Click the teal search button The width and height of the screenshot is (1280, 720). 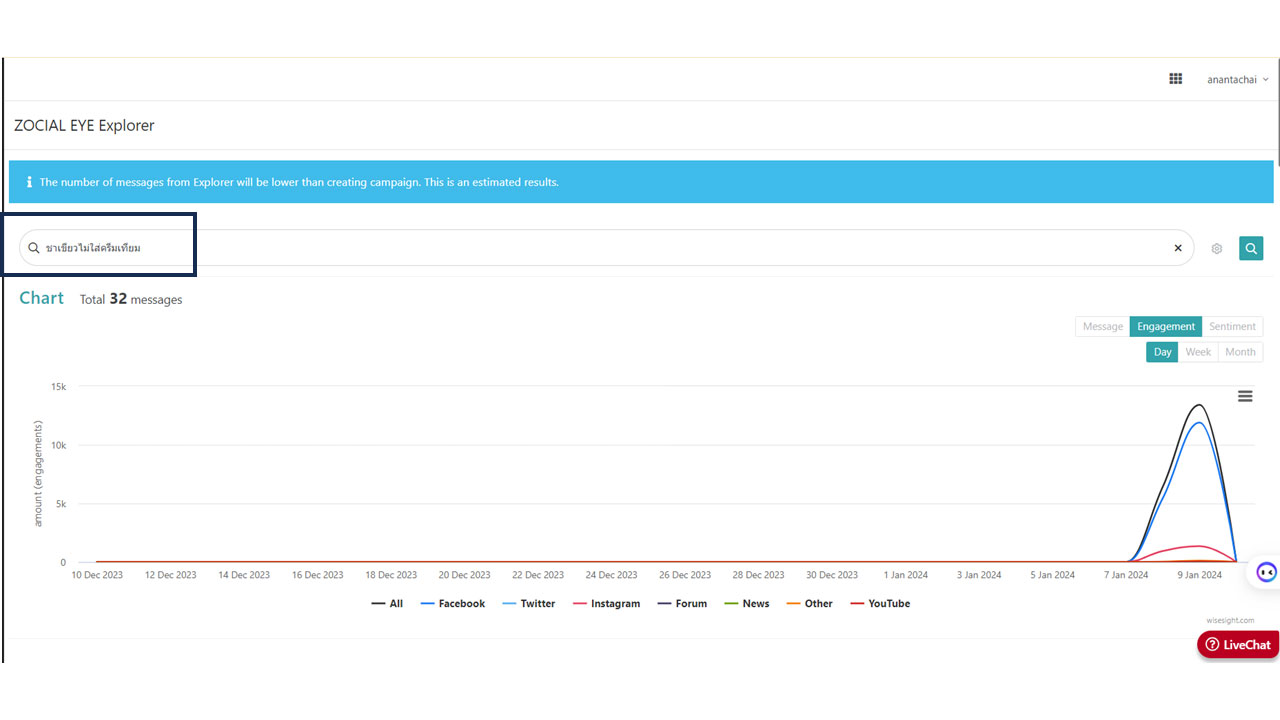(1251, 248)
